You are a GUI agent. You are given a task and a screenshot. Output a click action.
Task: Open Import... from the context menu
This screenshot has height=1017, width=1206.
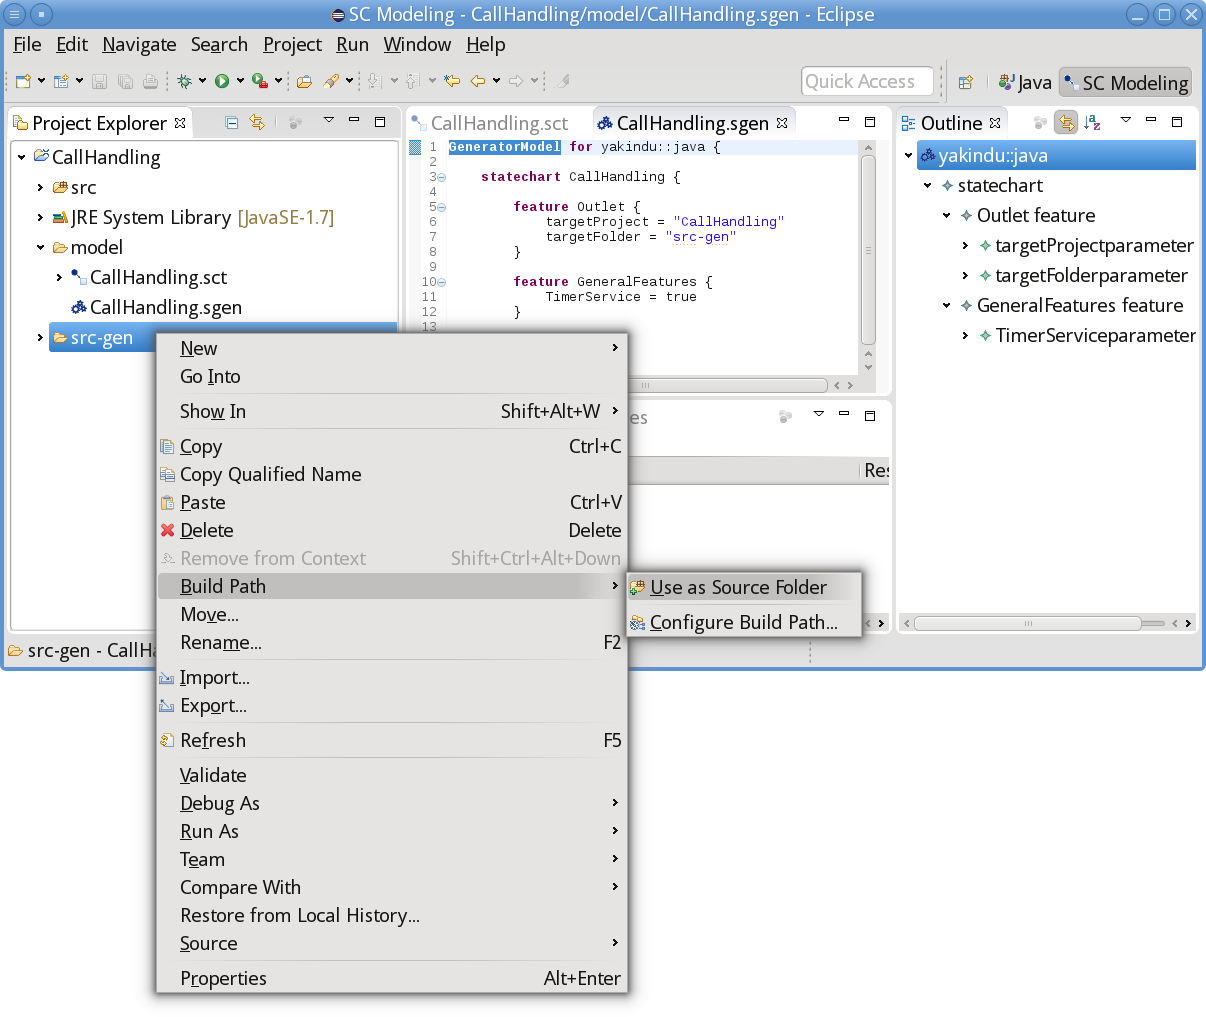tap(392, 677)
